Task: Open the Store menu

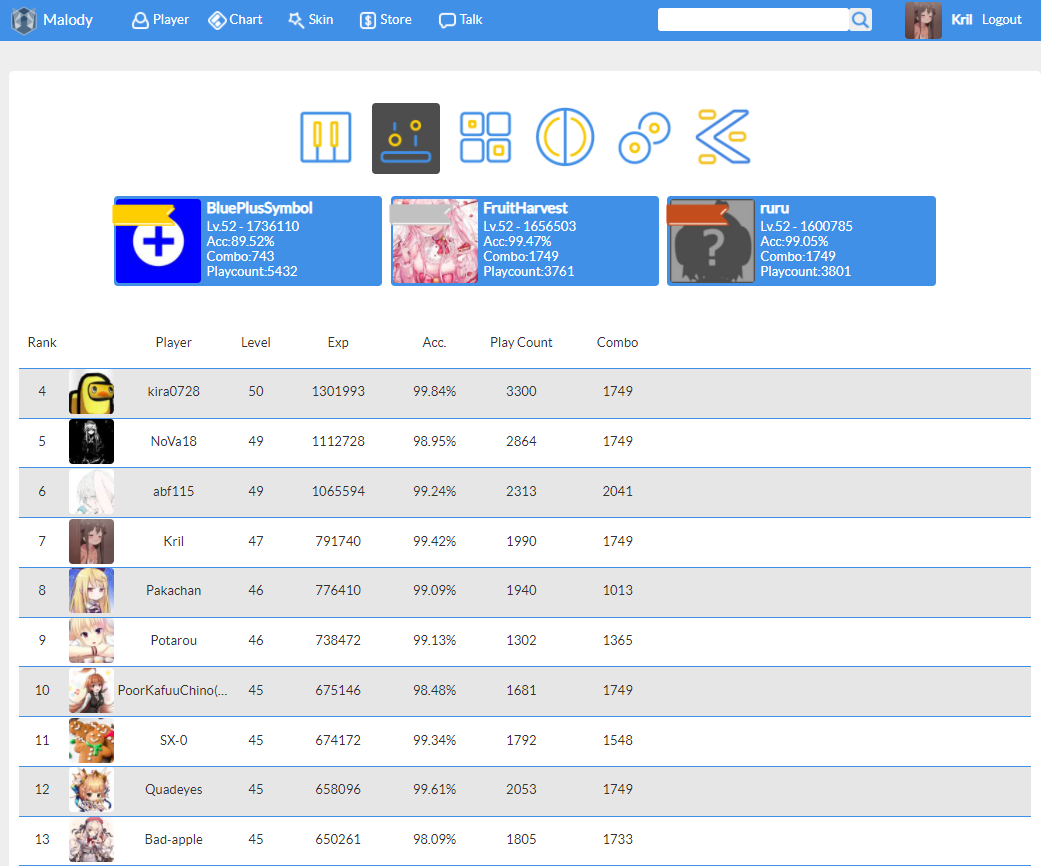Action: click(386, 20)
